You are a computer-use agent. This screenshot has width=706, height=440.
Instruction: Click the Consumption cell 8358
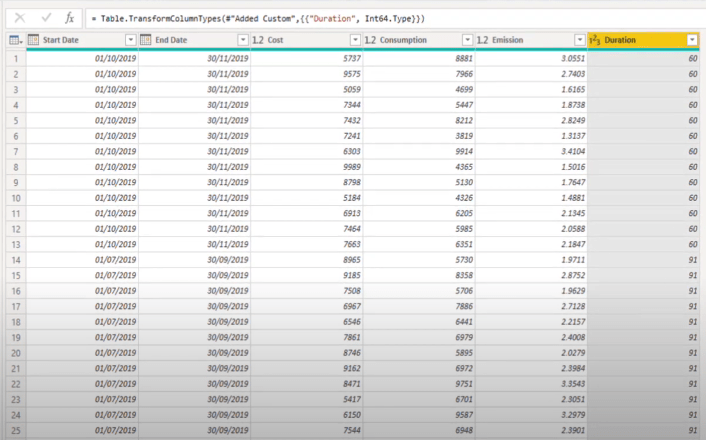[419, 276]
